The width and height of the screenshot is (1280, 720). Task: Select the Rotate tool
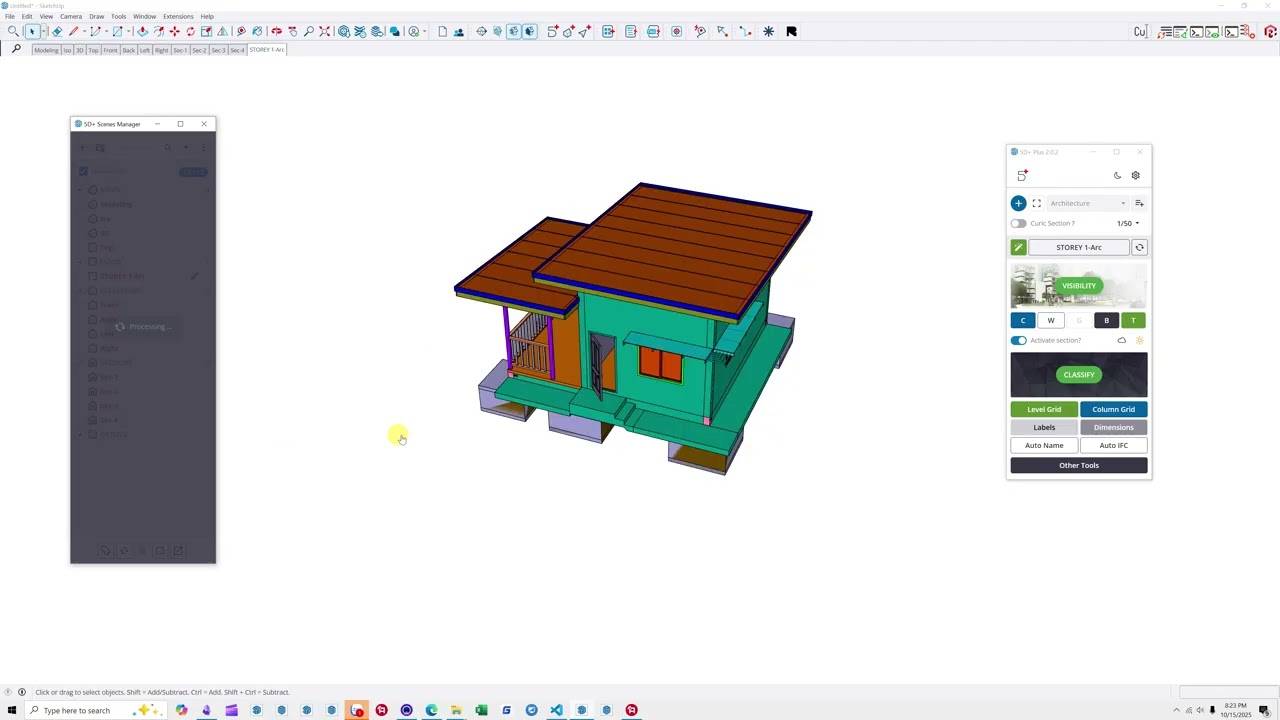[190, 31]
